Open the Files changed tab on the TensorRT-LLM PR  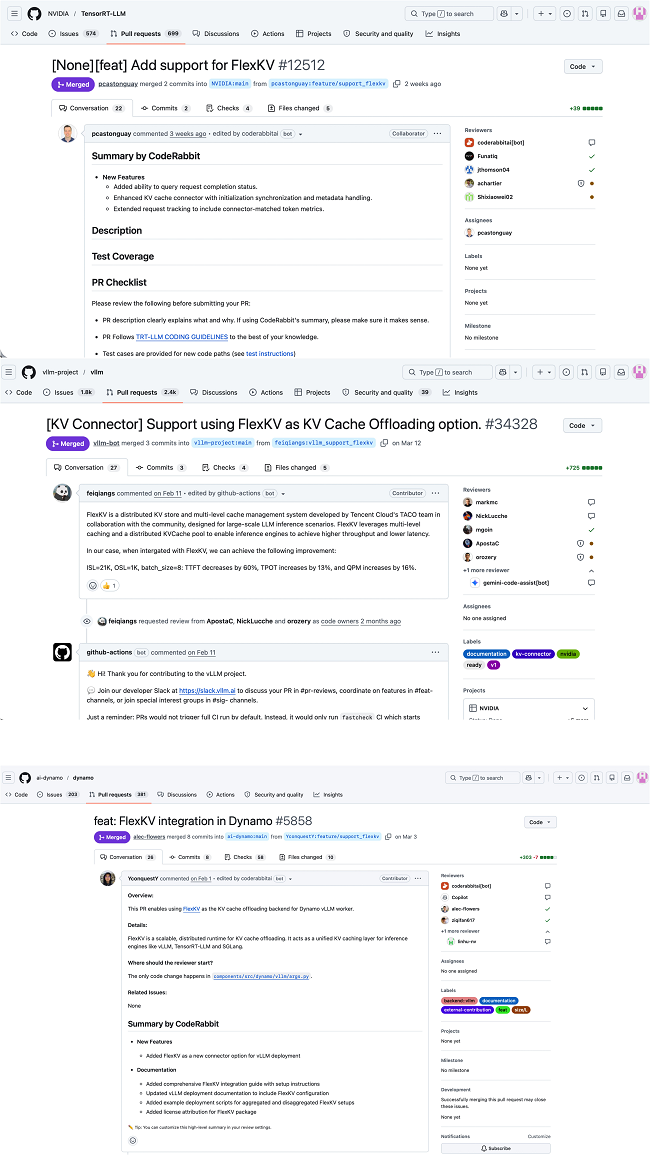coord(300,108)
